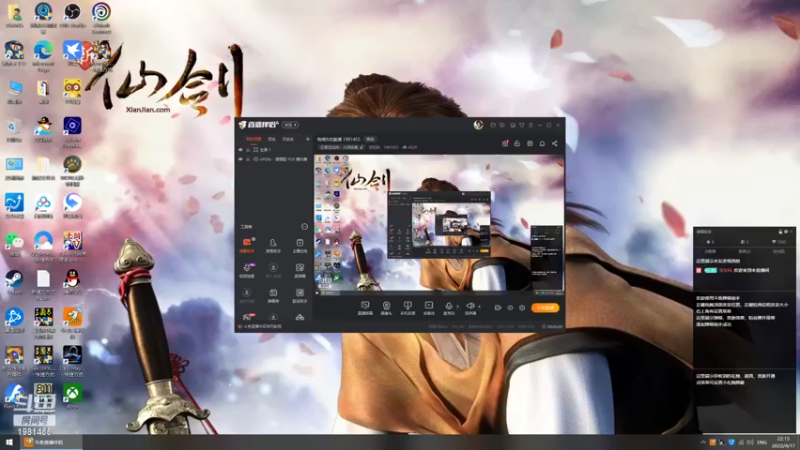Open the OBS Studio desktop shortcut
Viewport: 800px width, 450px height.
72,14
